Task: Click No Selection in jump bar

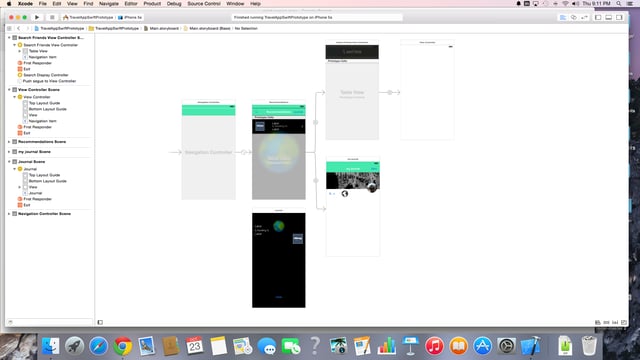Action: pos(246,29)
